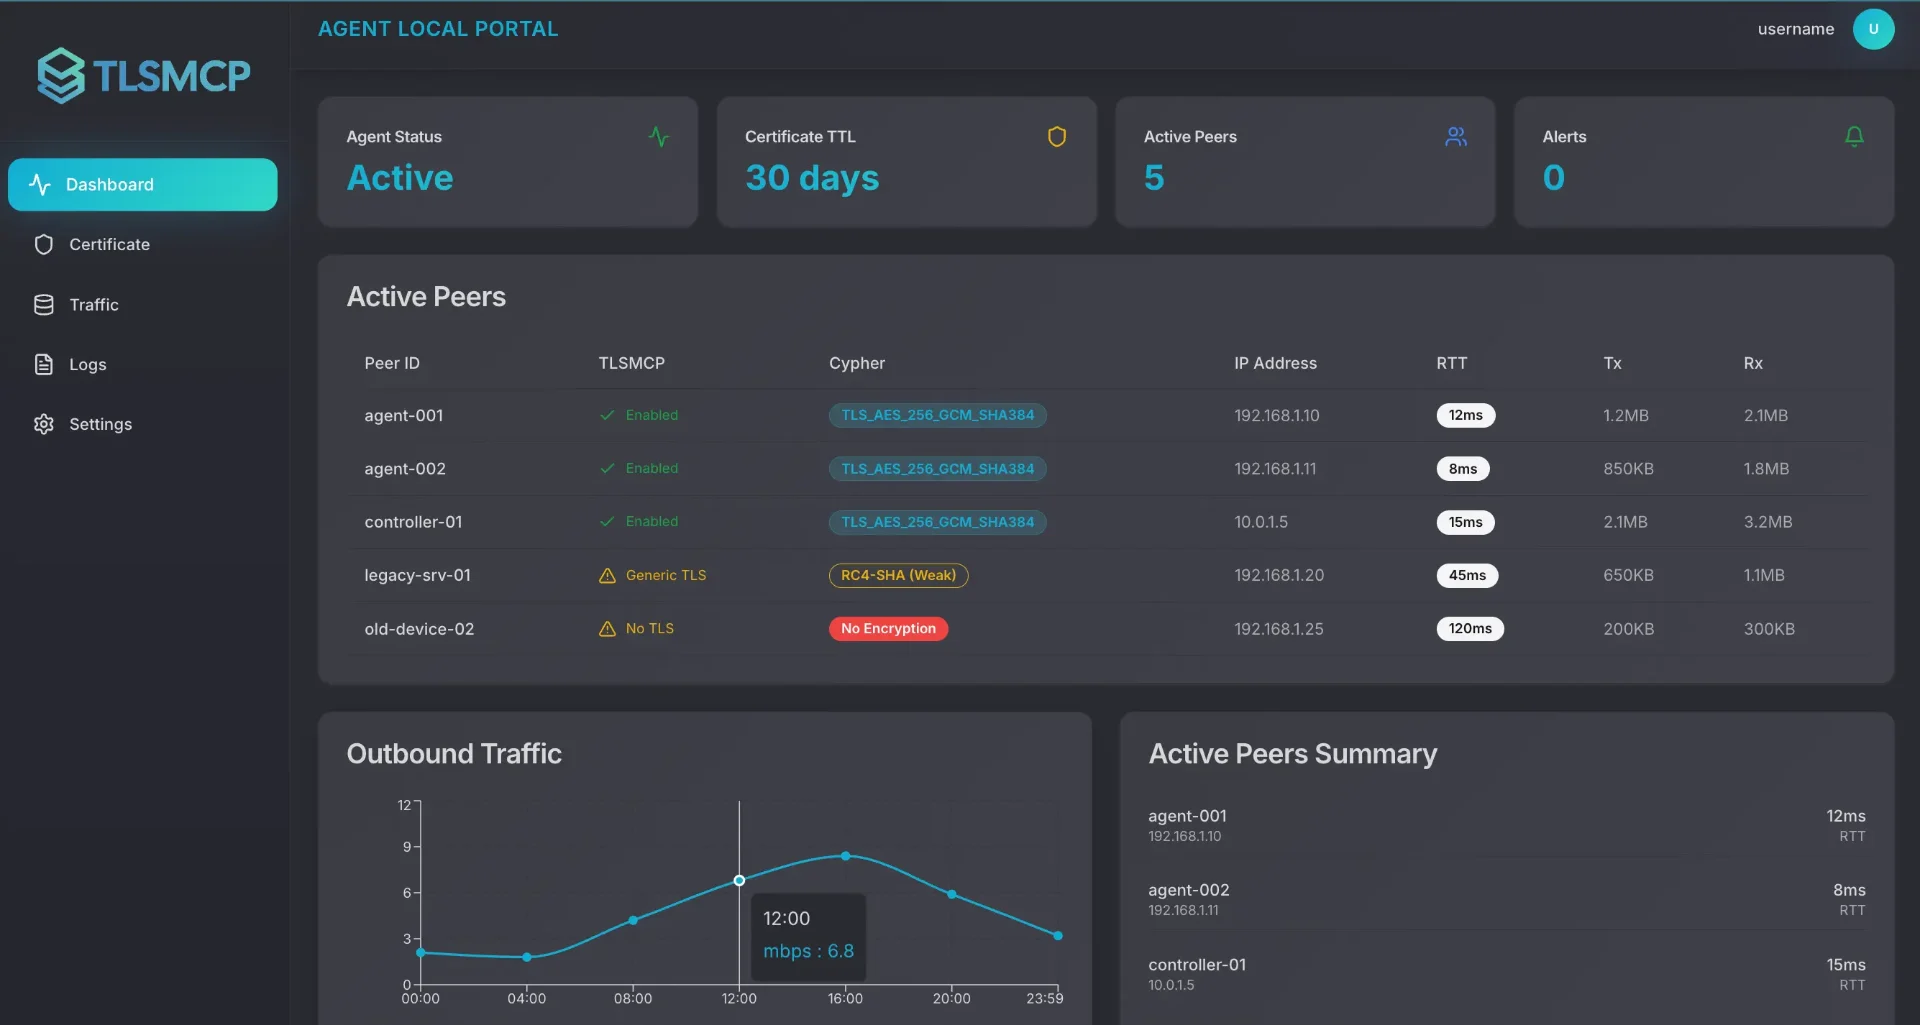Select the Dashboard icon in the sidebar

pos(40,184)
